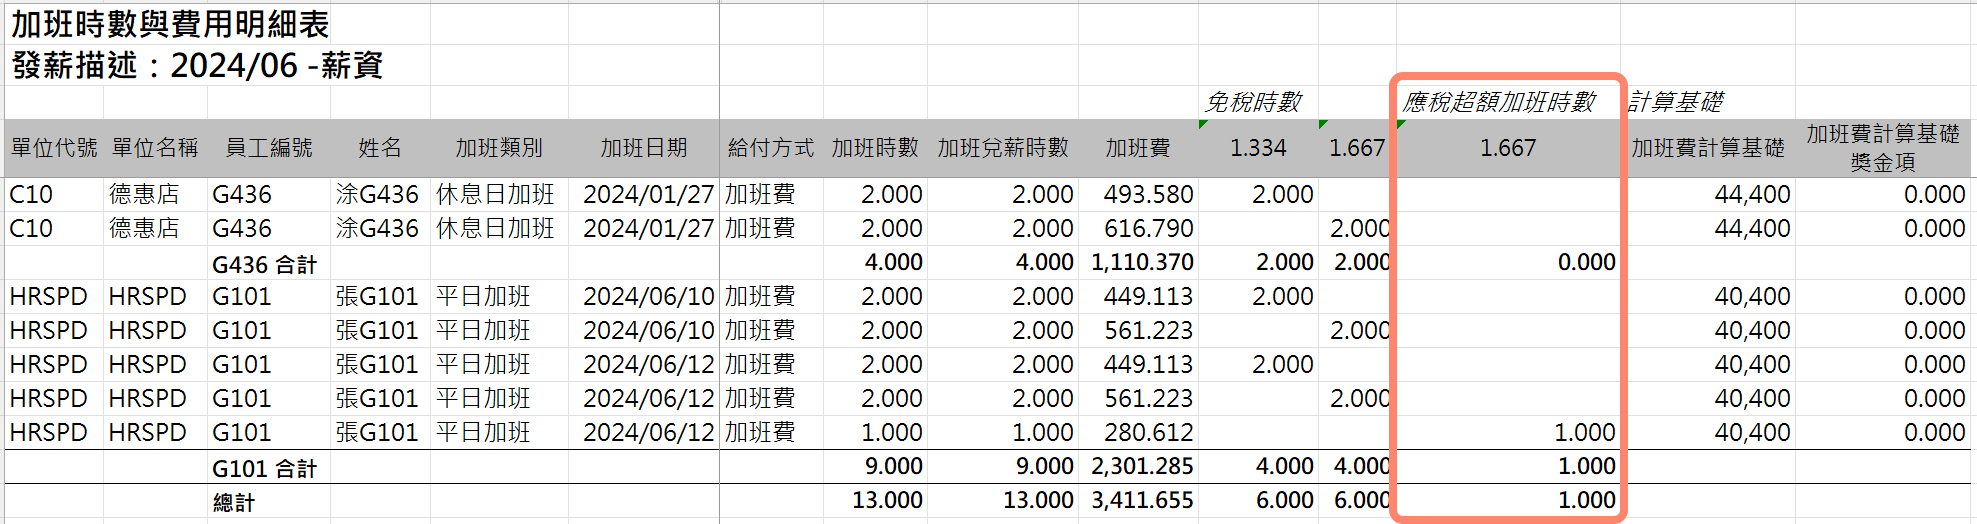The width and height of the screenshot is (1977, 524).
Task: Select the 加班時數與費用明細表 title cell
Action: (x=170, y=24)
